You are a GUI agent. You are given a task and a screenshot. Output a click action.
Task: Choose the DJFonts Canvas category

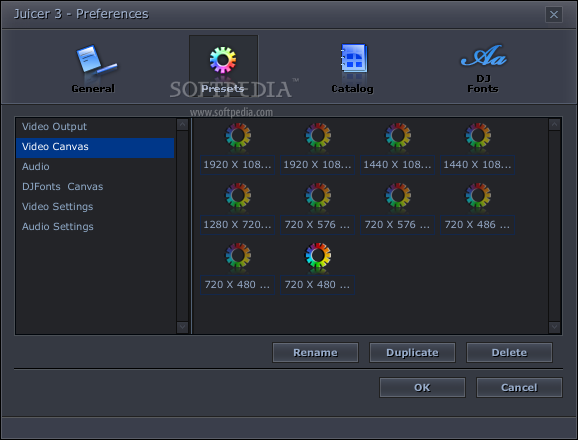(x=95, y=186)
